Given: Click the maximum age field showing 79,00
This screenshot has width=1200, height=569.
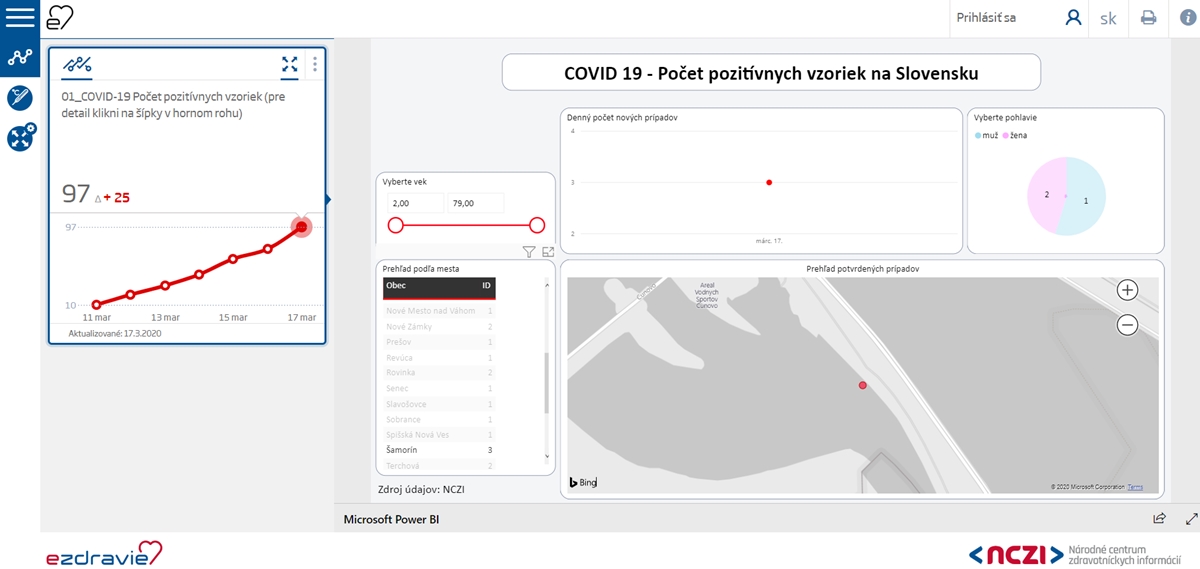Looking at the screenshot, I should tap(476, 203).
